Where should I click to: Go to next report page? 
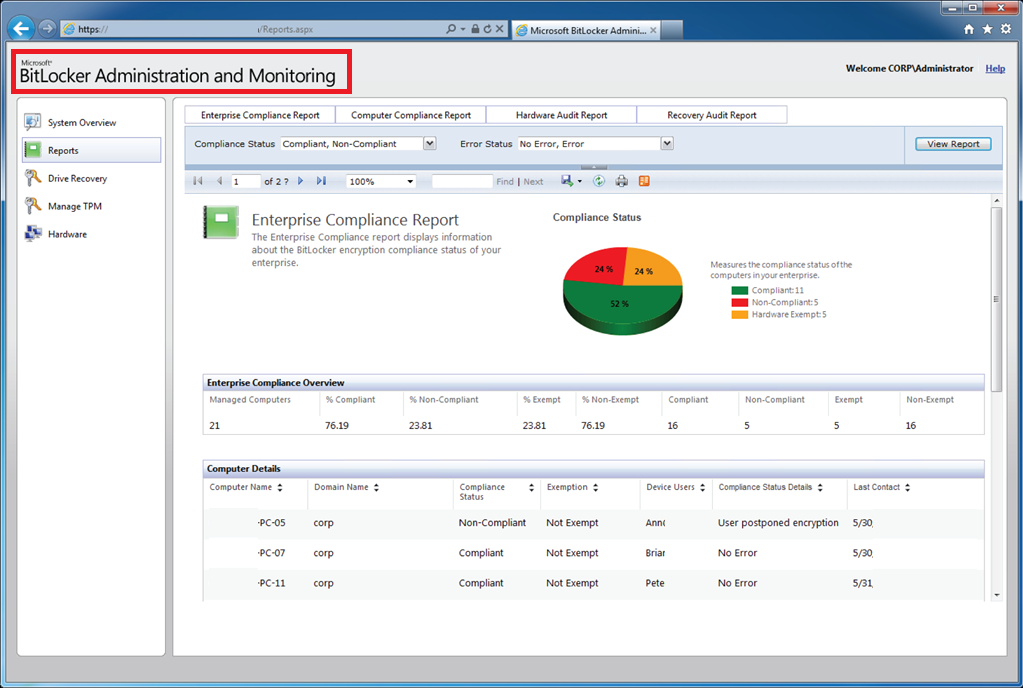pos(300,181)
